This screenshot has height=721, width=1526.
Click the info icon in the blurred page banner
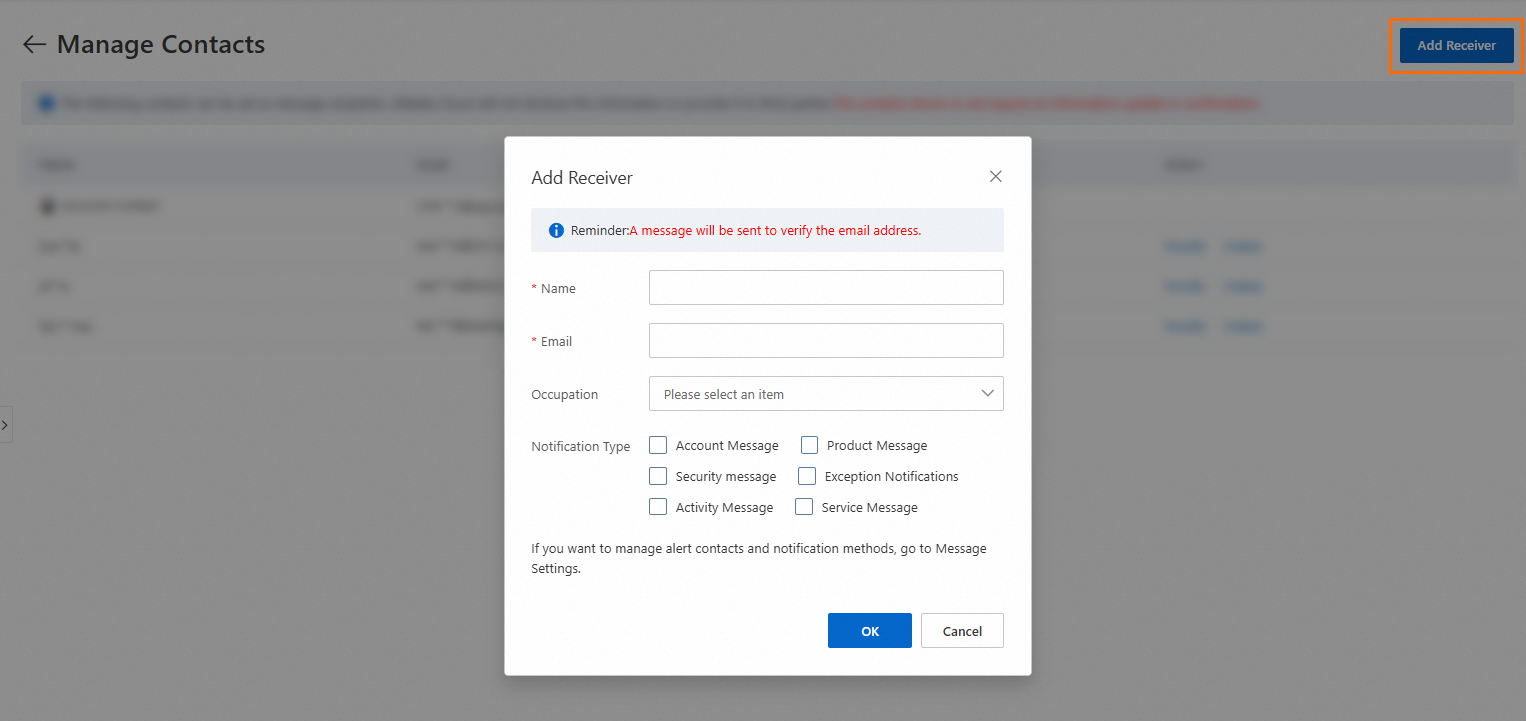coord(46,103)
